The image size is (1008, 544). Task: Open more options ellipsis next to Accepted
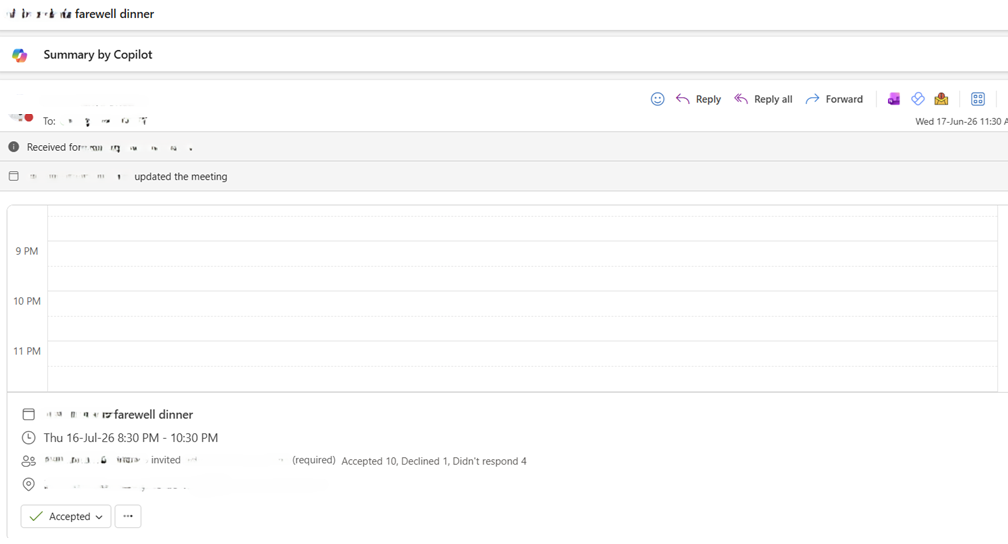128,516
